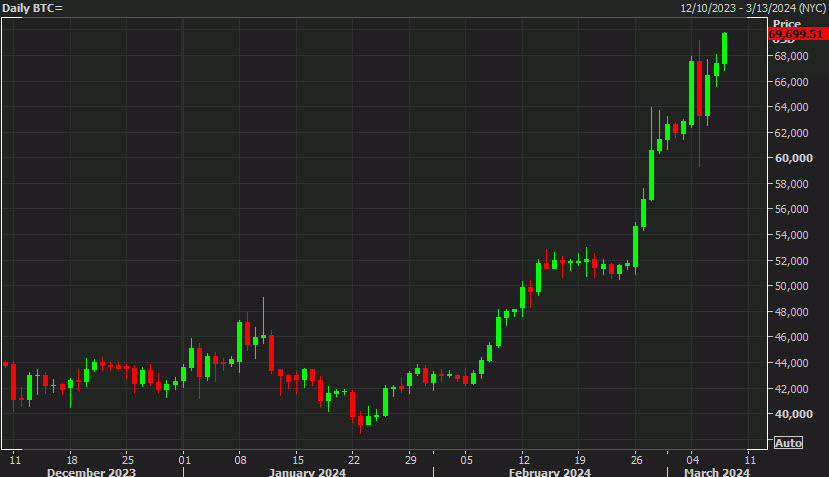This screenshot has height=477, width=829.
Task: Click the 12/10/2023 - 3/13/2024 (NYC) date range
Action: [753, 8]
